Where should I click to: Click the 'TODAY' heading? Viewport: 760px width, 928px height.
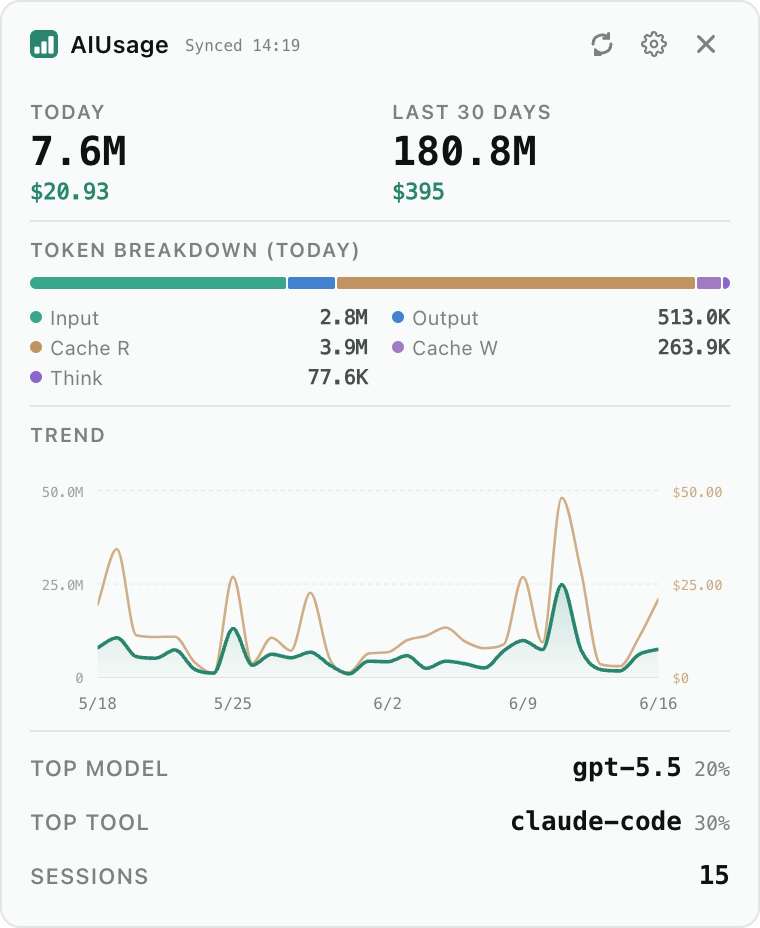click(67, 112)
